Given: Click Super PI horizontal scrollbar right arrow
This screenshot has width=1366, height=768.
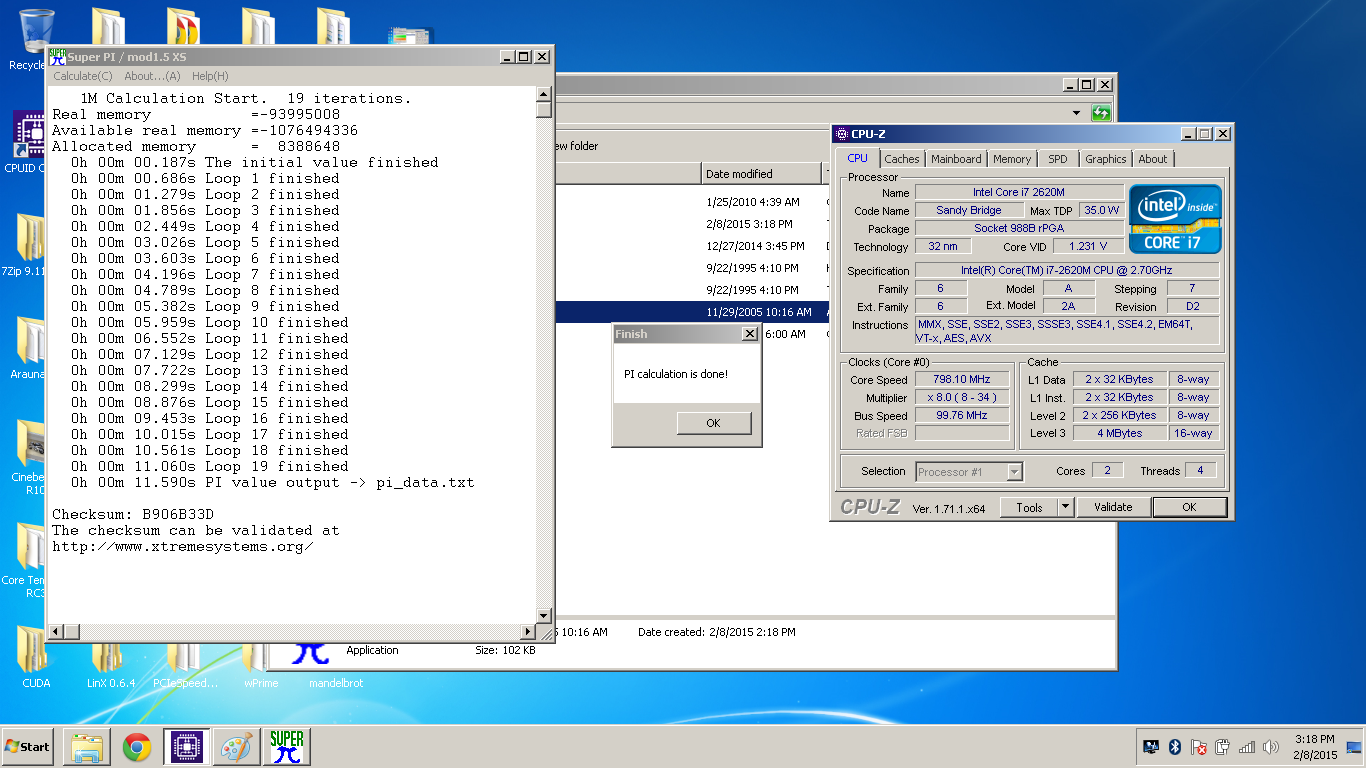Looking at the screenshot, I should tap(529, 632).
